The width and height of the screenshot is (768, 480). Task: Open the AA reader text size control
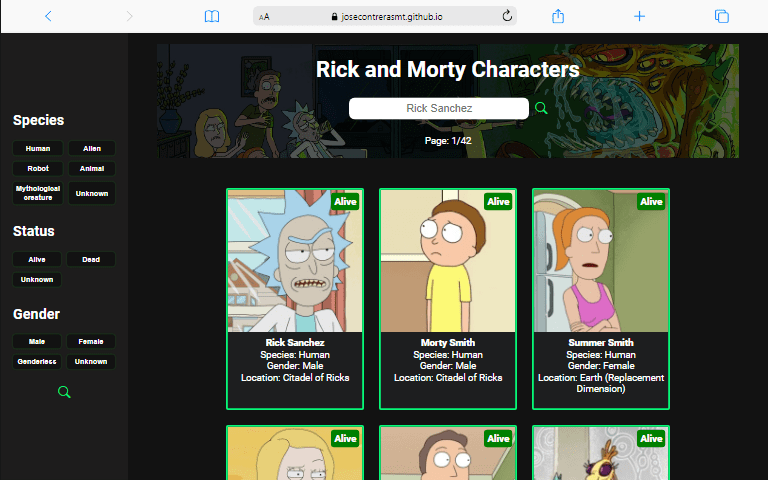pos(264,17)
